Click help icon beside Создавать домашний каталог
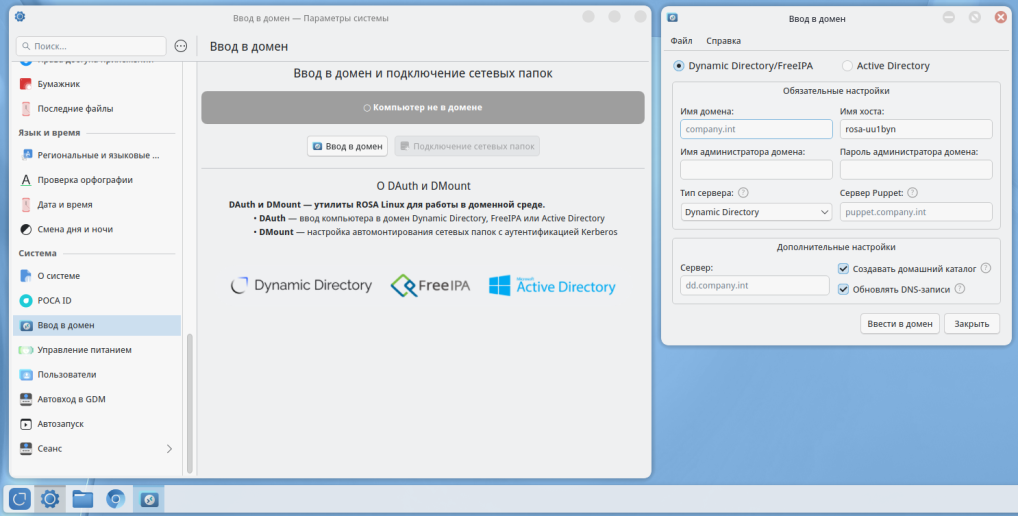Image resolution: width=1018 pixels, height=516 pixels. (986, 268)
